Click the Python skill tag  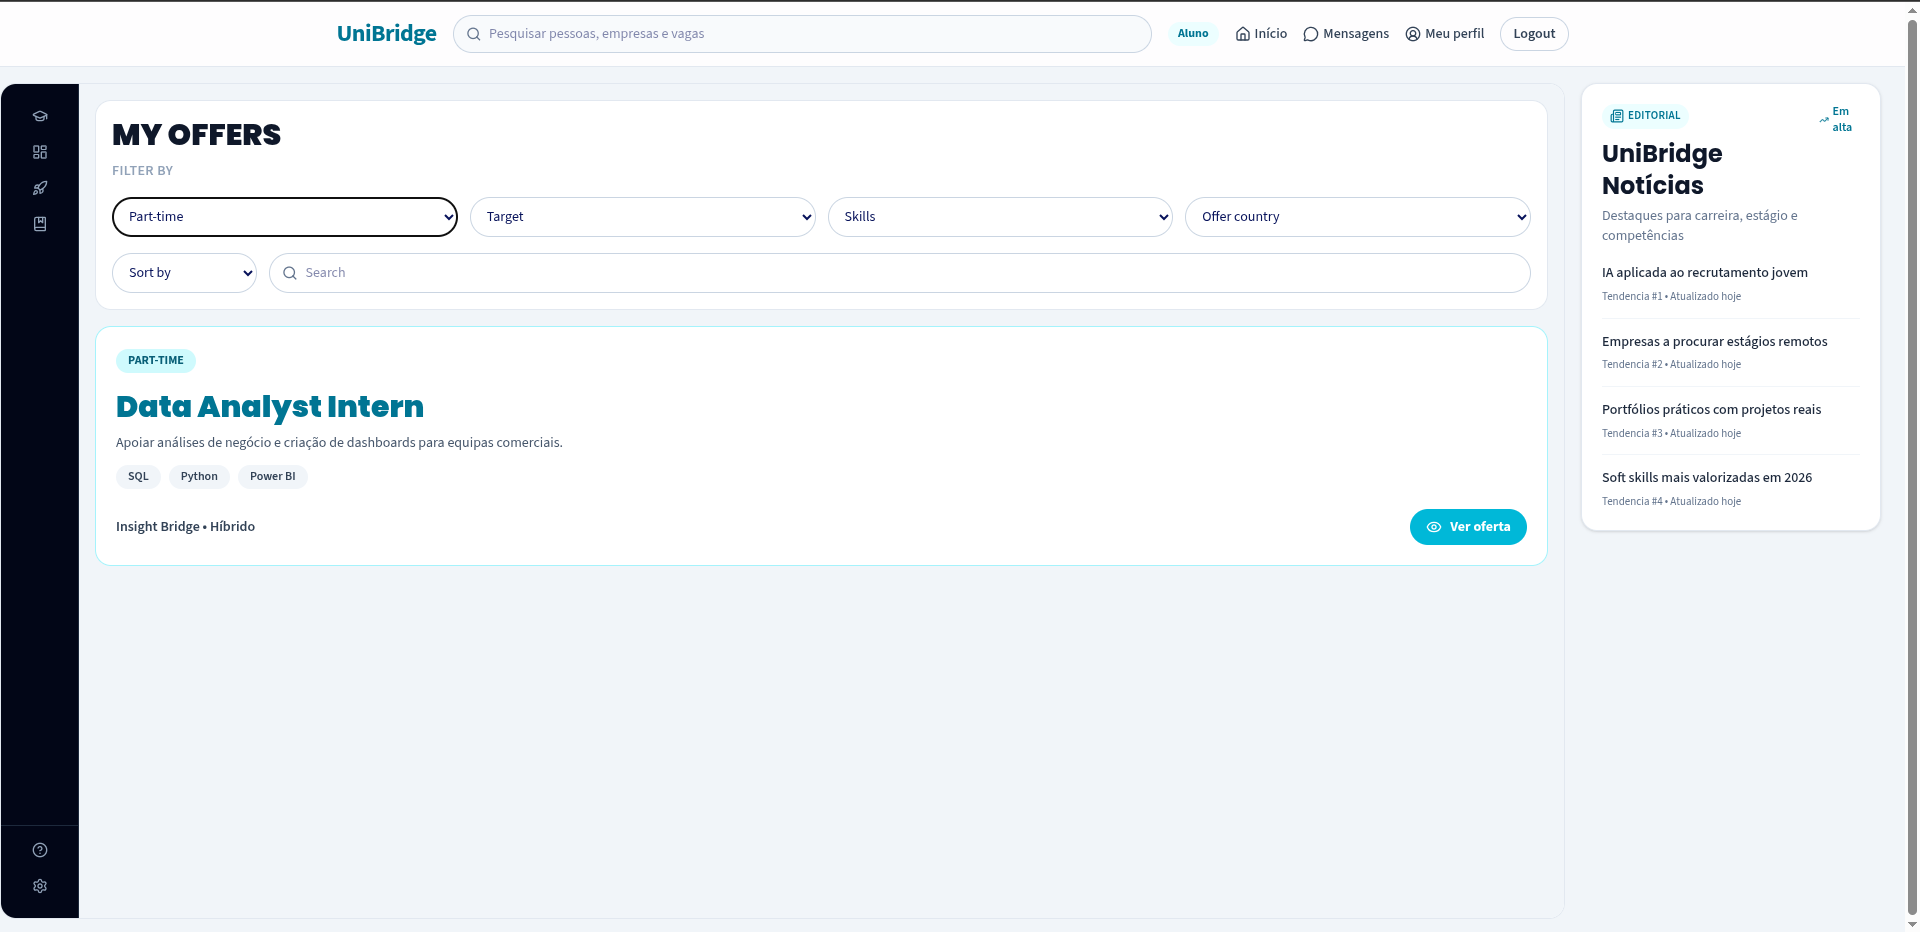[199, 477]
